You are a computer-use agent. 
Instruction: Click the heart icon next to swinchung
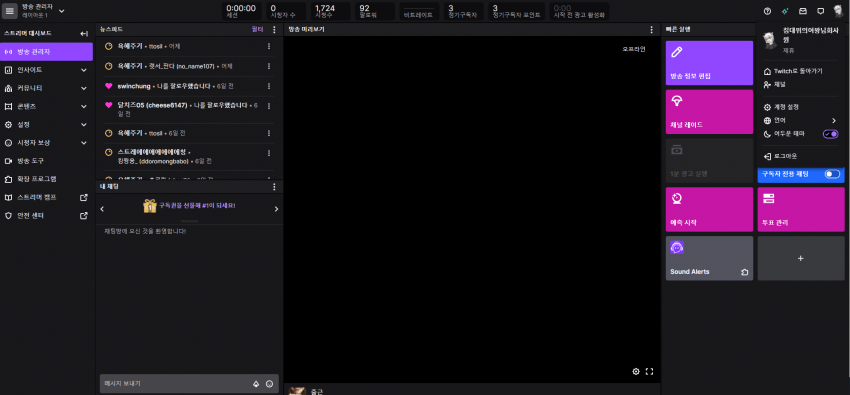tap(108, 86)
